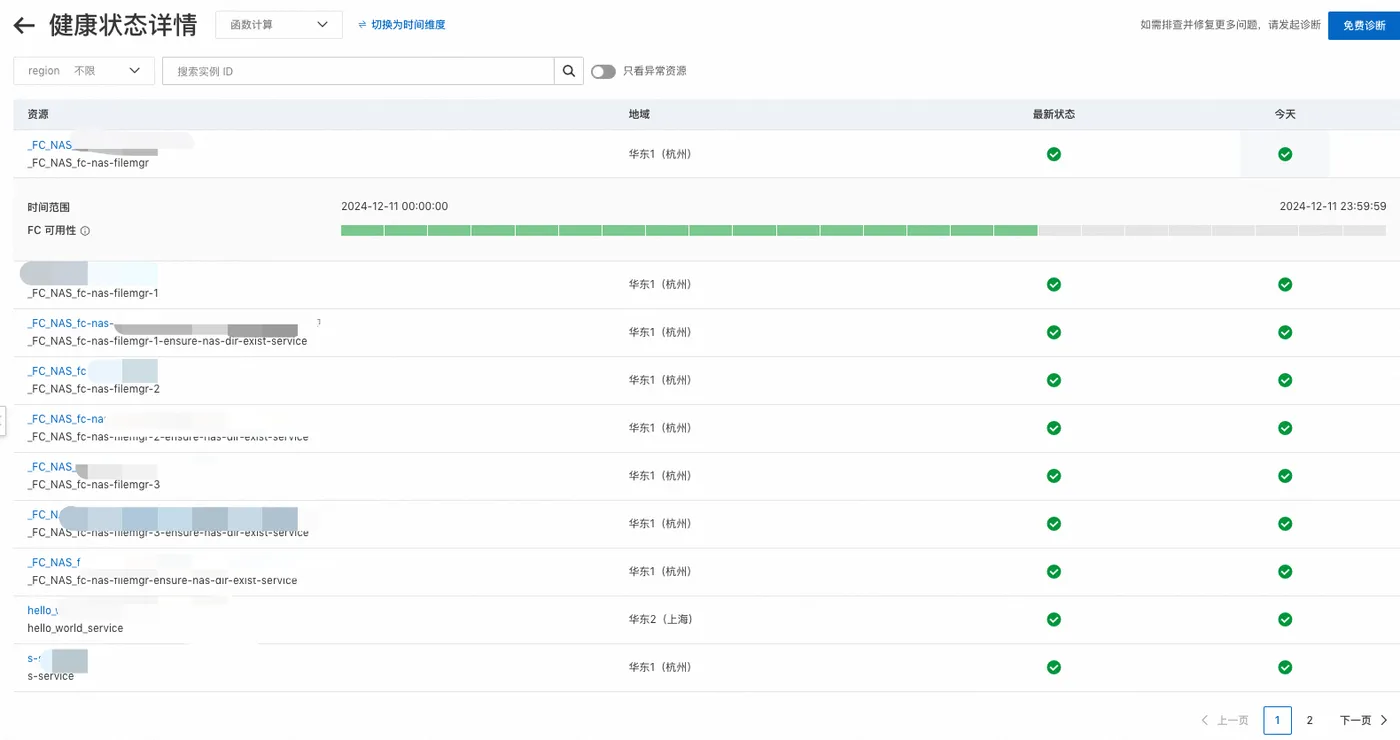Click latest status icon for filemgr-3-ensure-nas-dir-exist-service row

(1053, 523)
